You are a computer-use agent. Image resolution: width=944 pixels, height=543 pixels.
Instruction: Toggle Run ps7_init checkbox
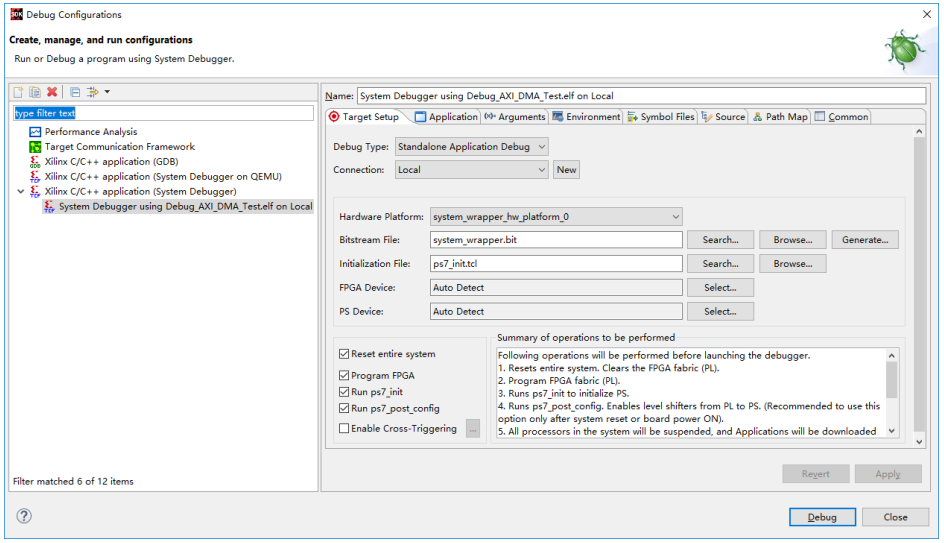(344, 392)
